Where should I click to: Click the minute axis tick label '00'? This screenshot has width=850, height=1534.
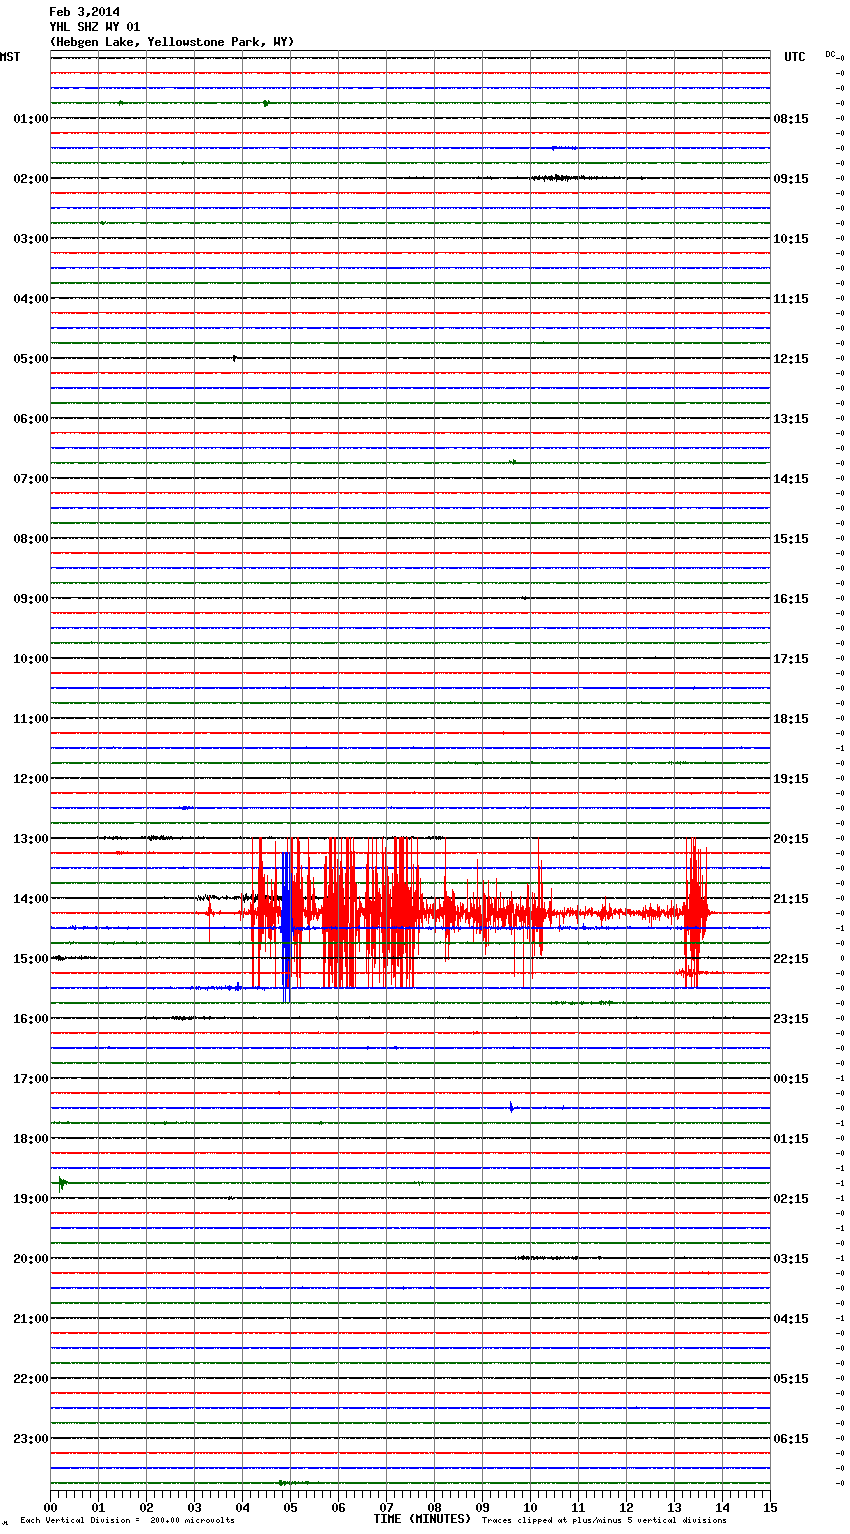(50, 1507)
